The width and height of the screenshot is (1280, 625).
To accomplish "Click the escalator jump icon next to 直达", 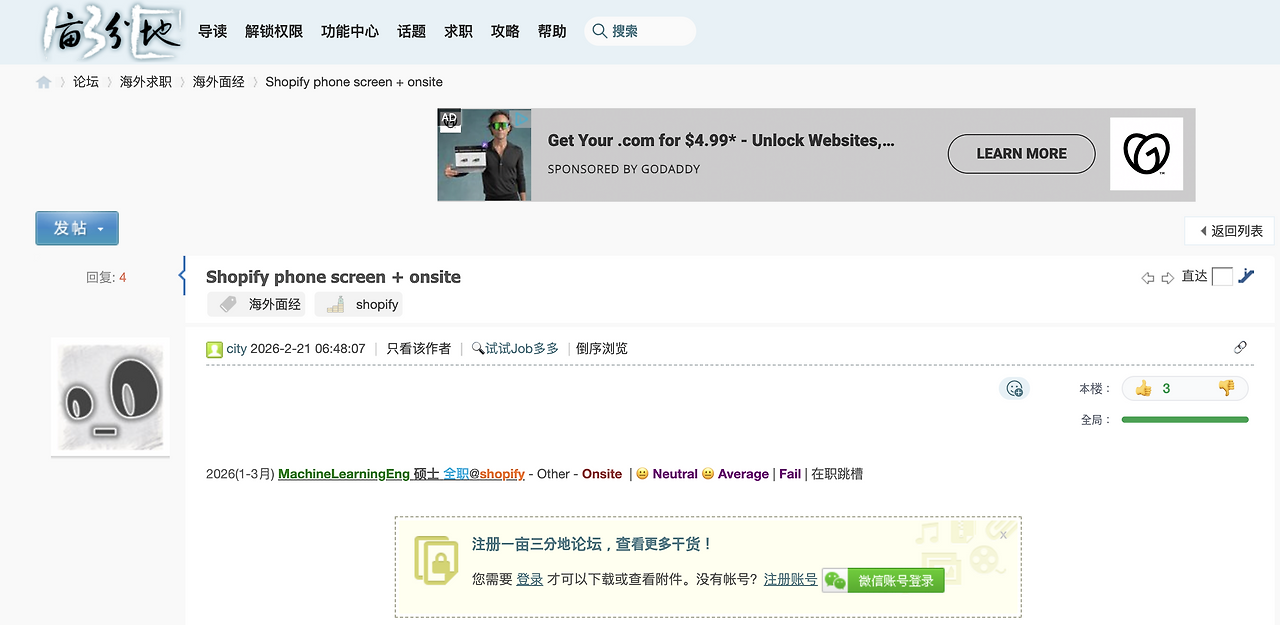I will pyautogui.click(x=1245, y=276).
